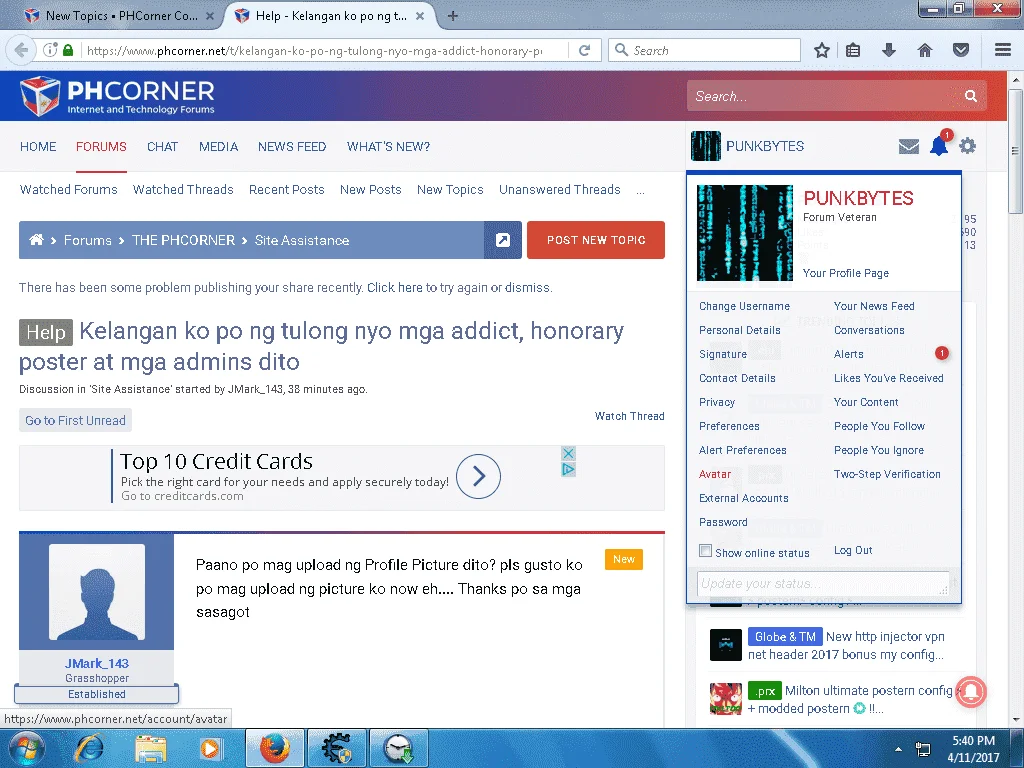Open Windows Explorer from taskbar

[x=151, y=748]
